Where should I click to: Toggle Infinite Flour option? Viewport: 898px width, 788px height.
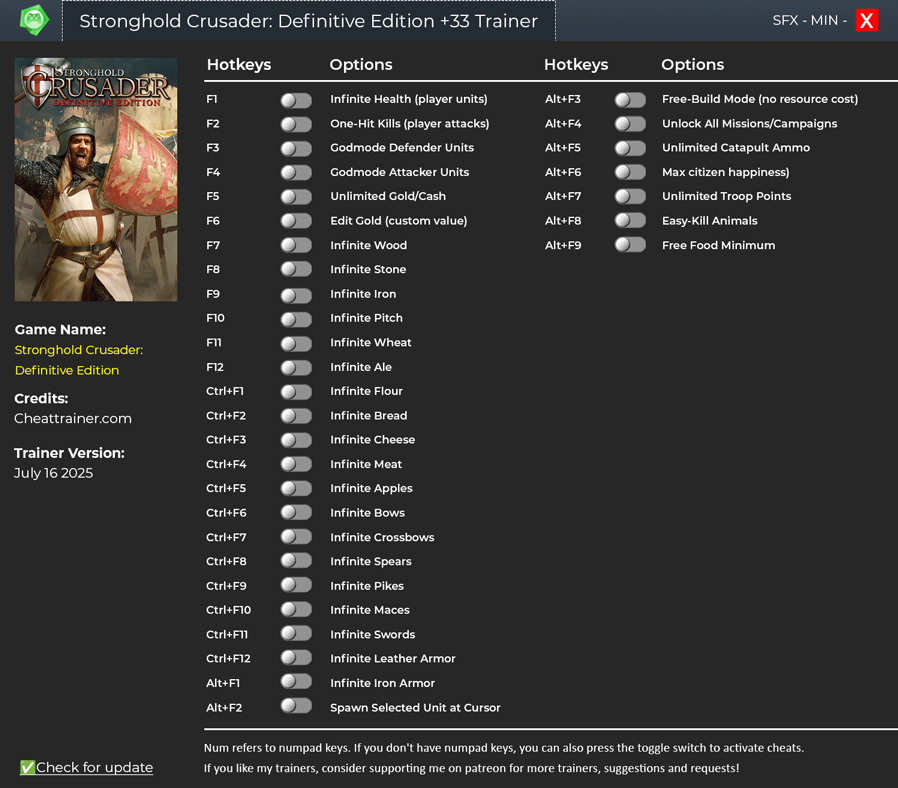[296, 392]
